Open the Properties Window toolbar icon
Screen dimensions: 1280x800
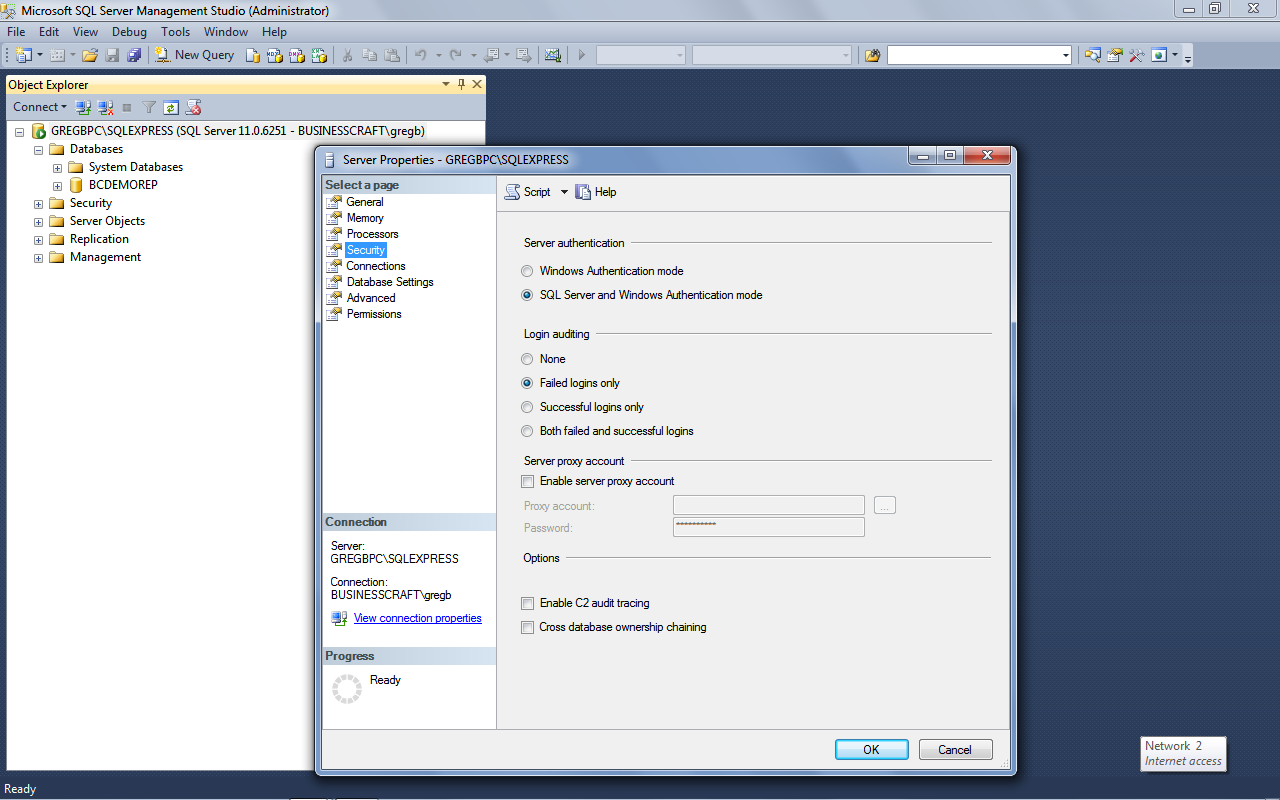pos(1115,55)
